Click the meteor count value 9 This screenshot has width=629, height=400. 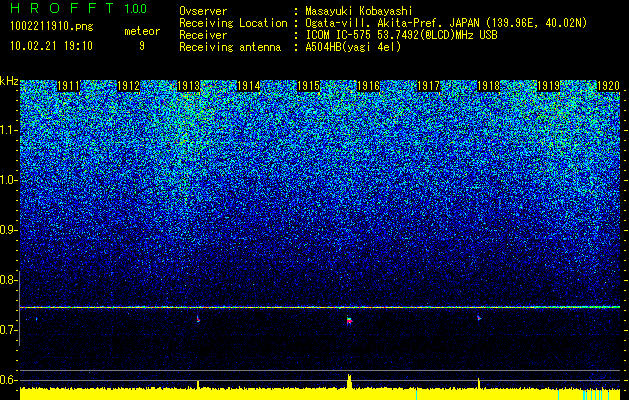point(142,46)
